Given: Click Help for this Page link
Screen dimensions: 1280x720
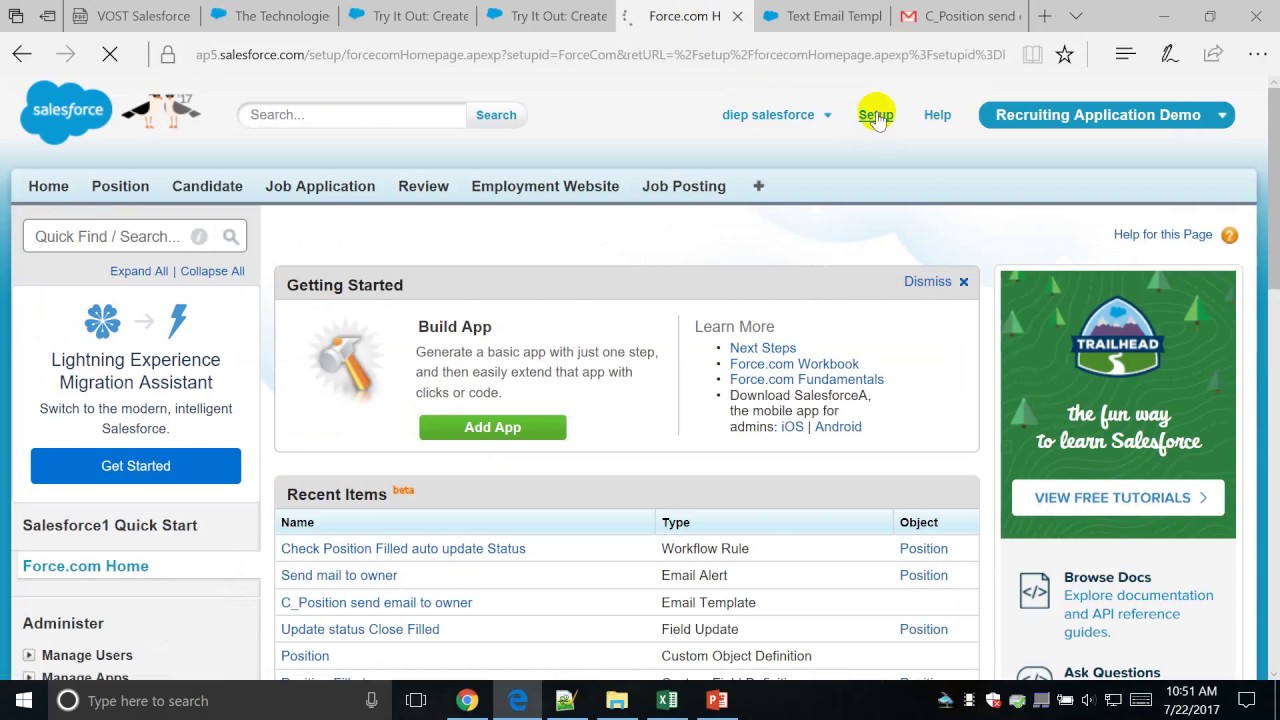Looking at the screenshot, I should coord(1163,235).
